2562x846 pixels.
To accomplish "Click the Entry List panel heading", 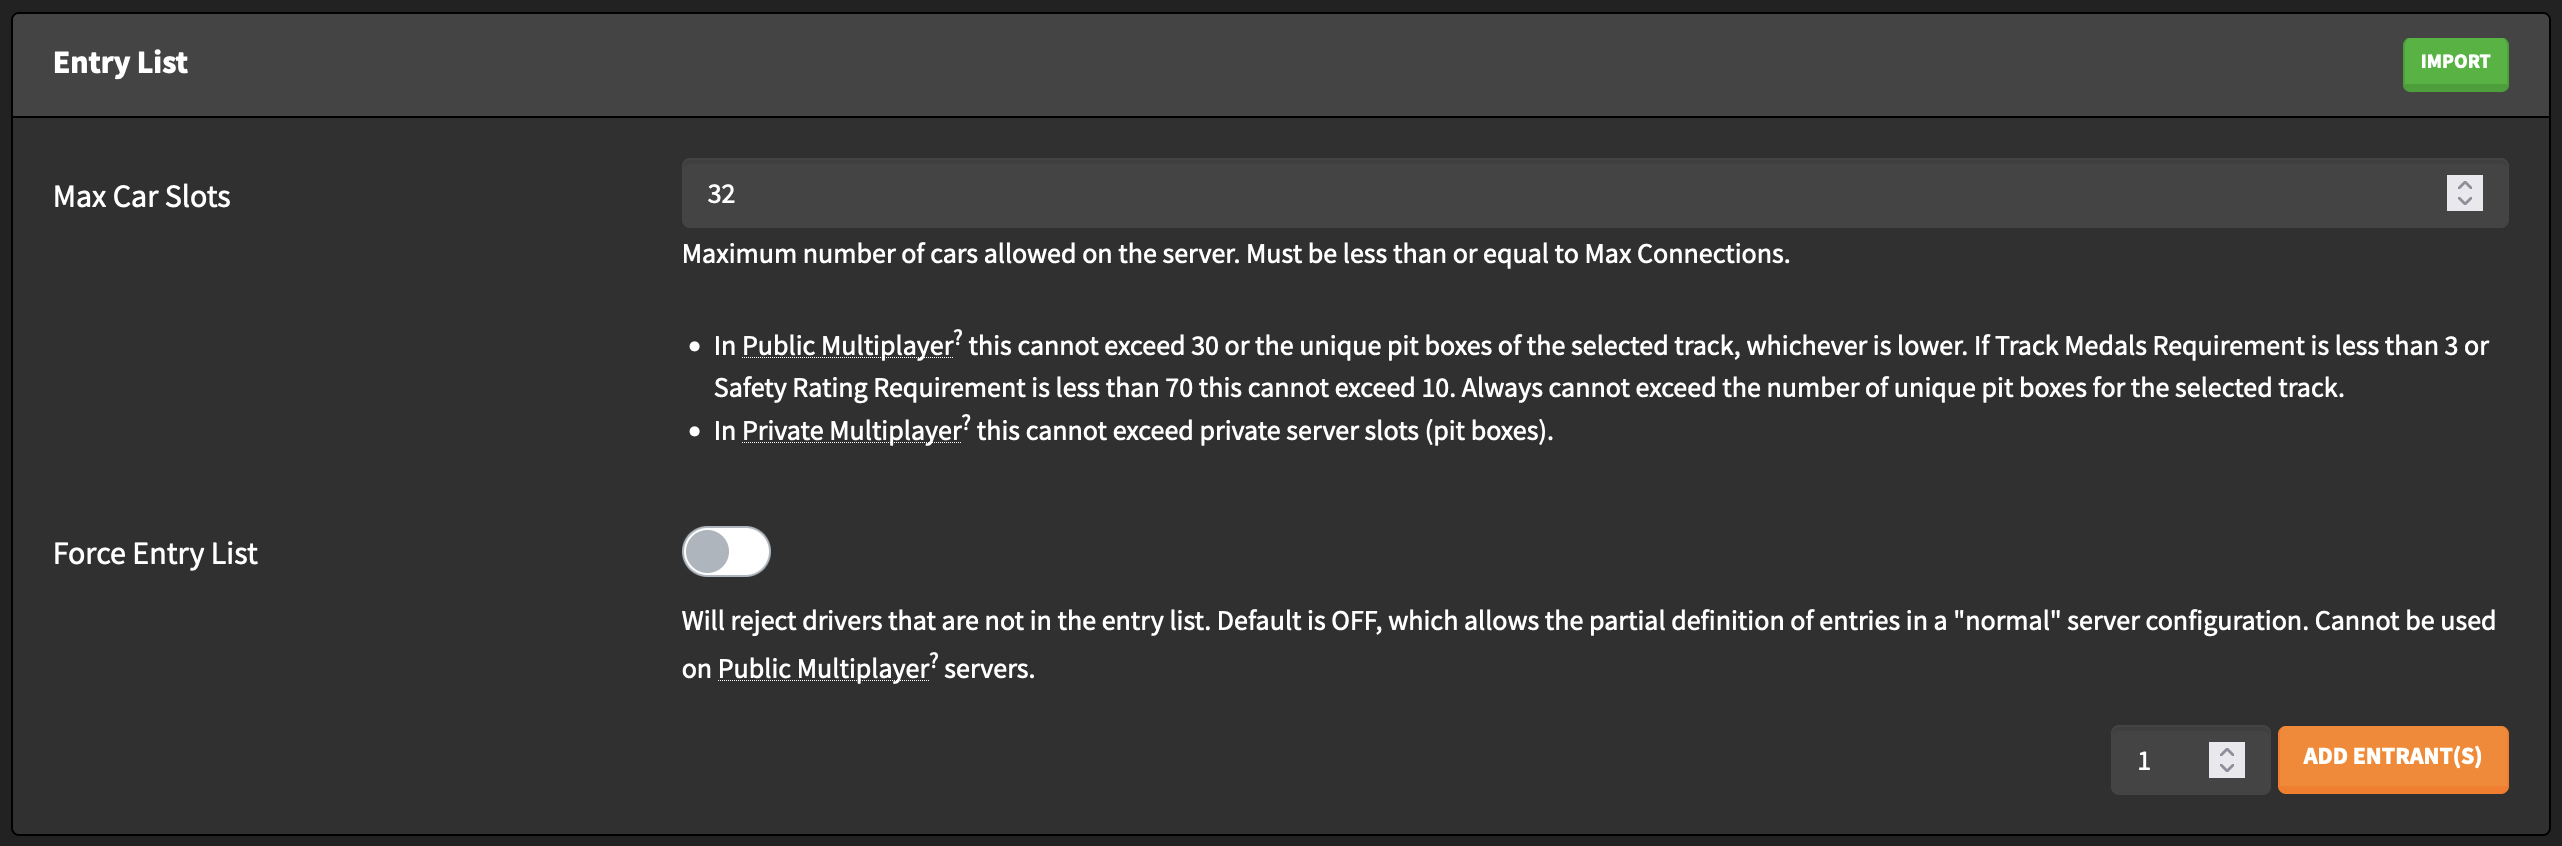I will 120,63.
